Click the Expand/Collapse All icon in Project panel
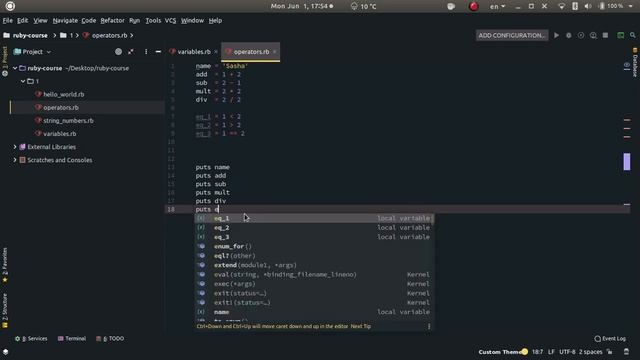Screen dimensions: 640x360 click(131, 52)
